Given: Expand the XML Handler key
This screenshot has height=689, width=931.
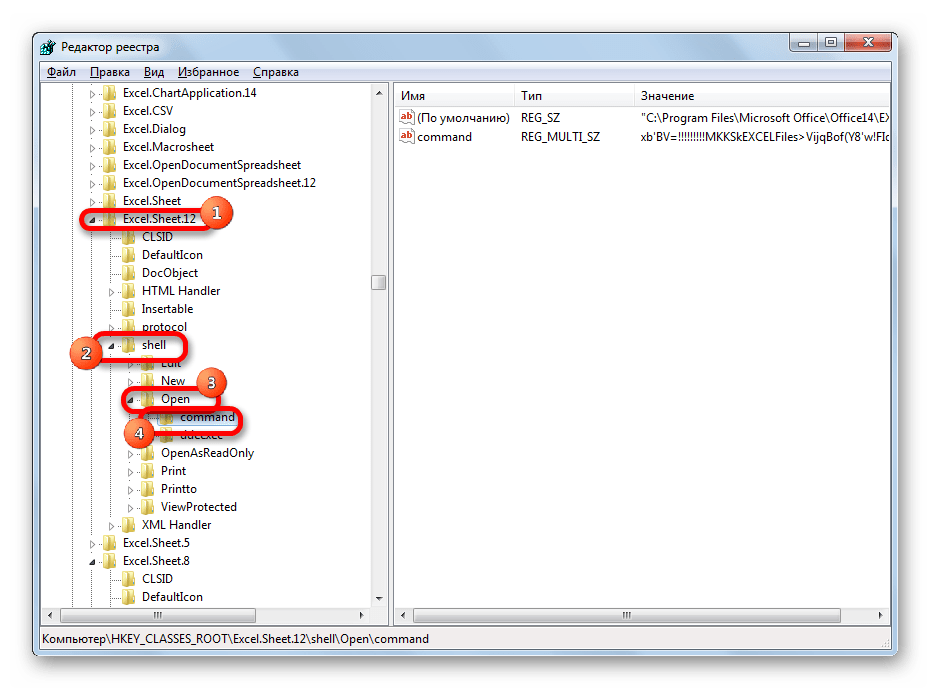Looking at the screenshot, I should pos(111,526).
